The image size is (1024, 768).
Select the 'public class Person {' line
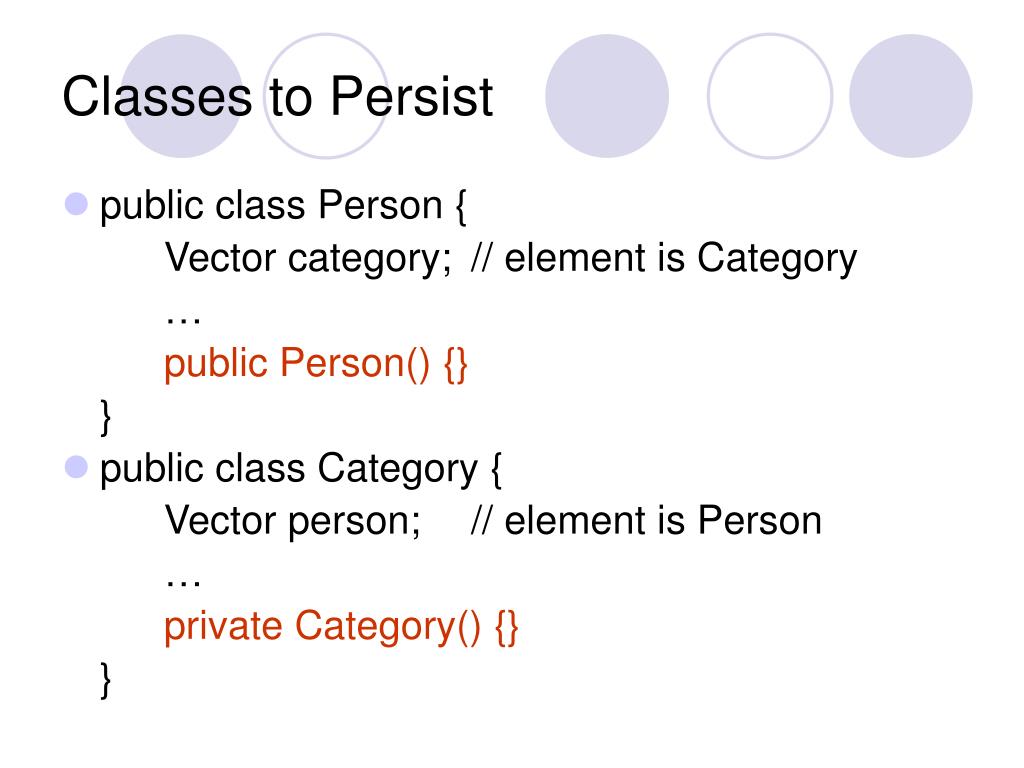coord(283,206)
